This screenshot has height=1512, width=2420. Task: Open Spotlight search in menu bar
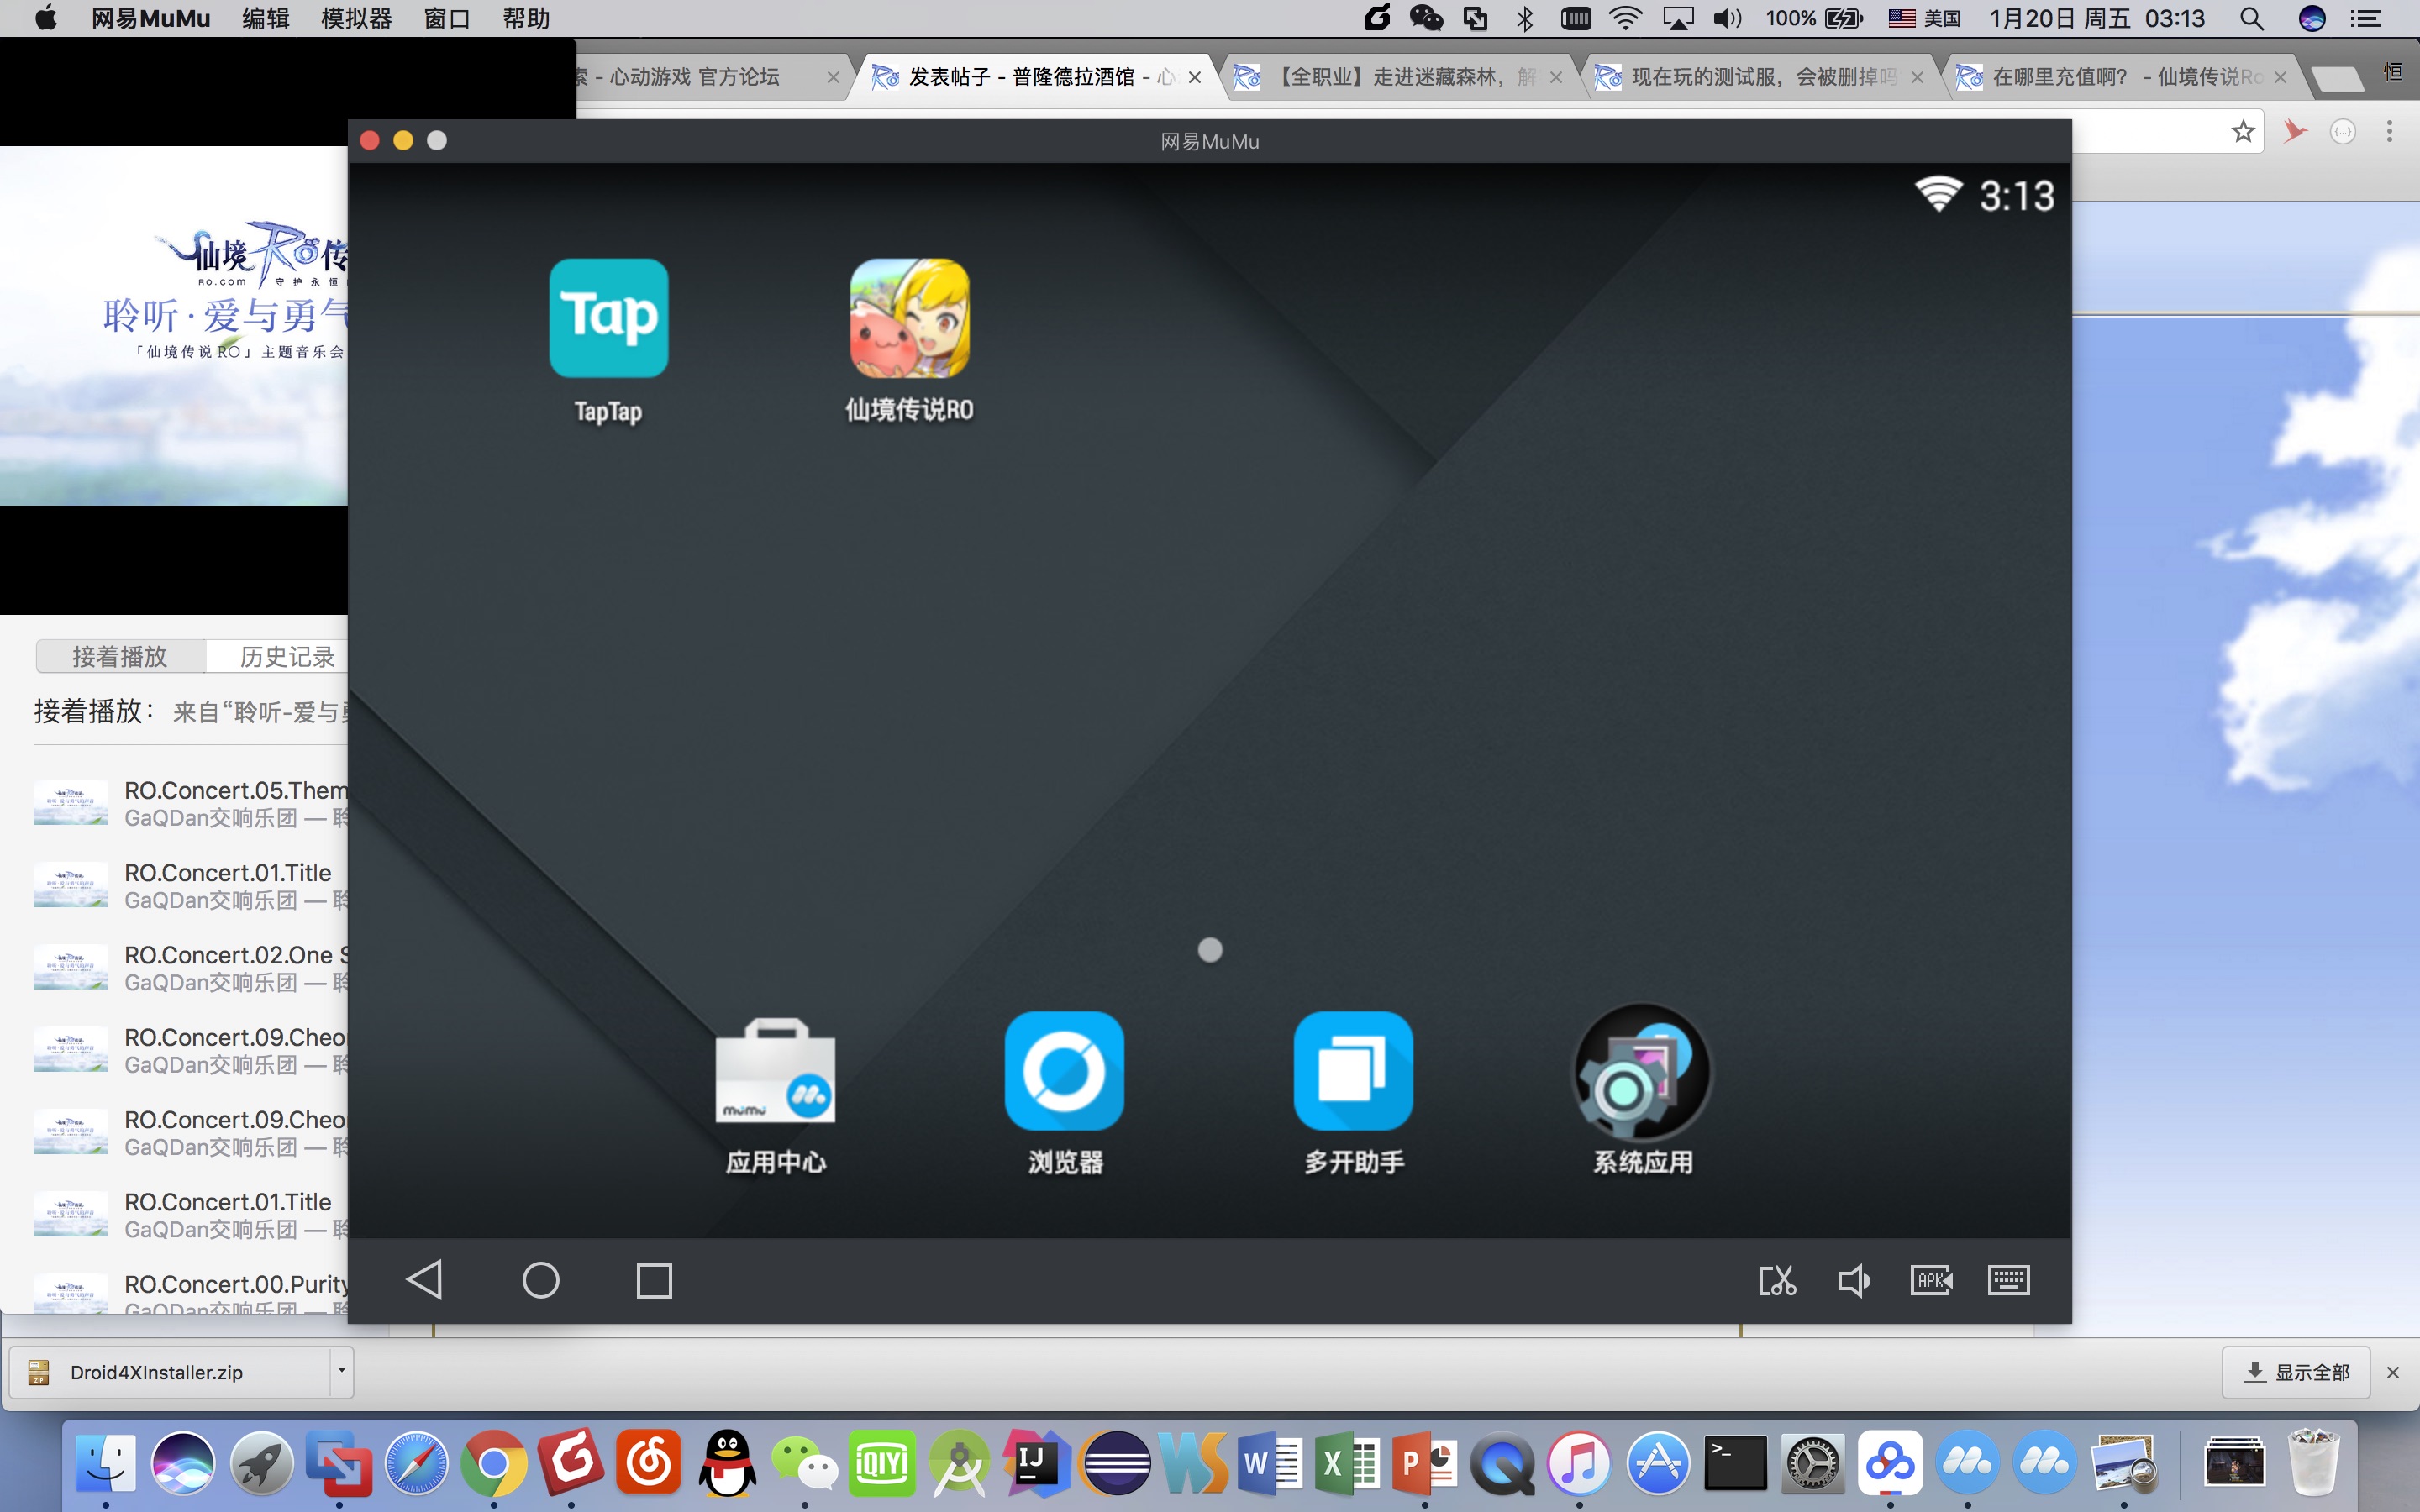2252,18
